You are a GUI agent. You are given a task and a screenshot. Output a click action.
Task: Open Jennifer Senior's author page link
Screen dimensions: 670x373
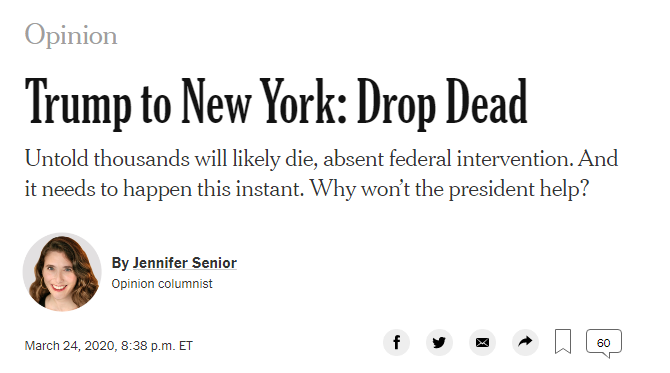click(185, 263)
